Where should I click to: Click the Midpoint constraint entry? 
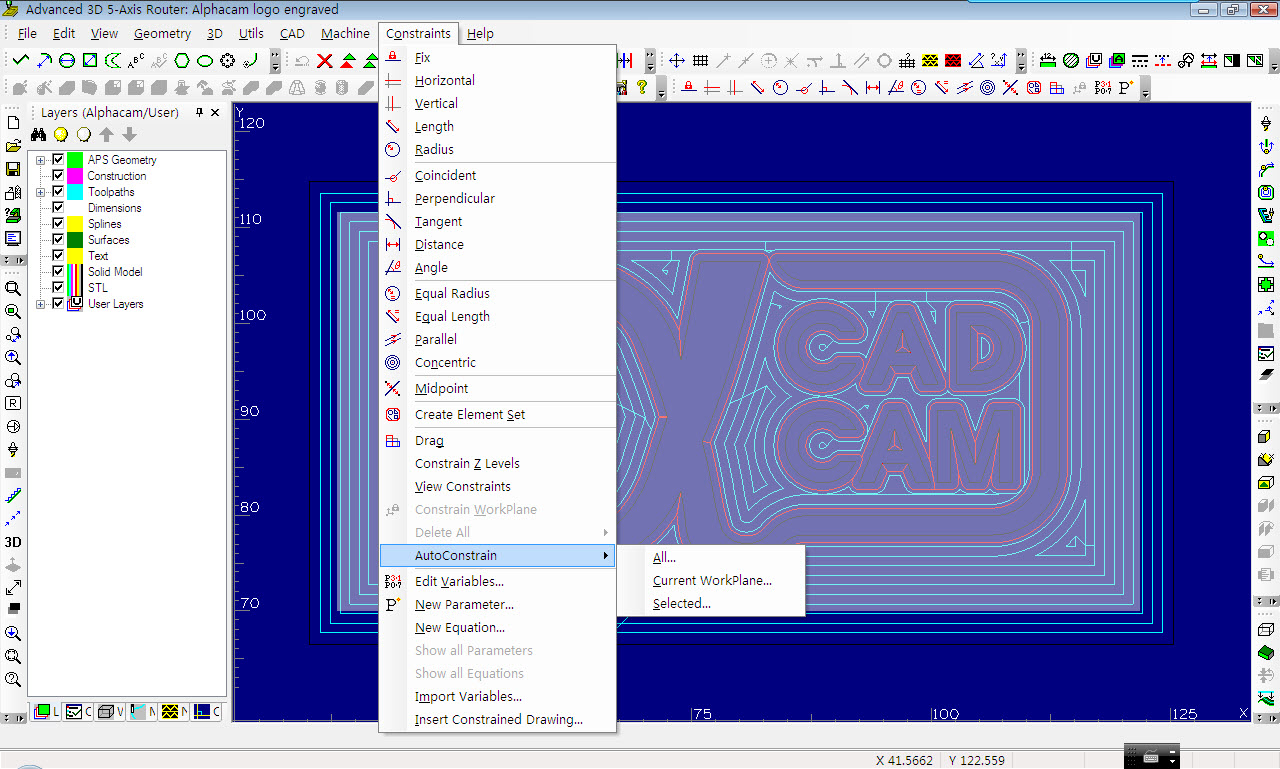tap(497, 388)
